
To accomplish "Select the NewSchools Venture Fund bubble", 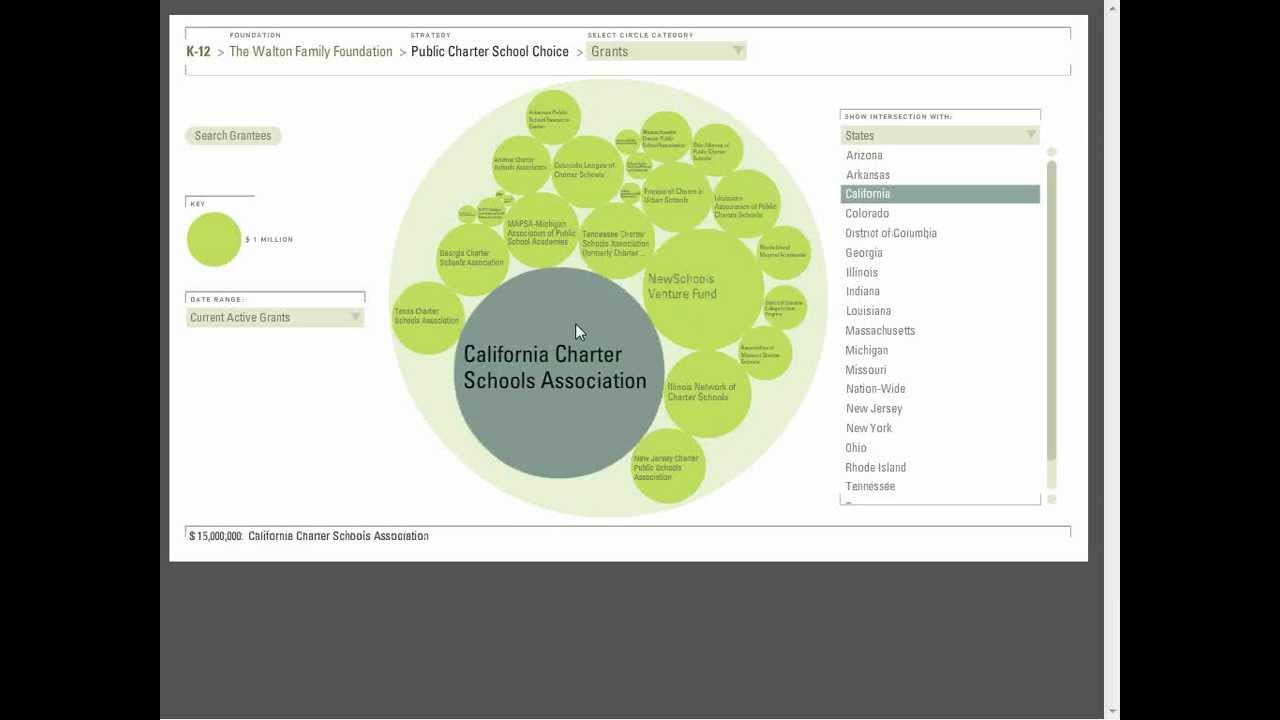I will [703, 289].
